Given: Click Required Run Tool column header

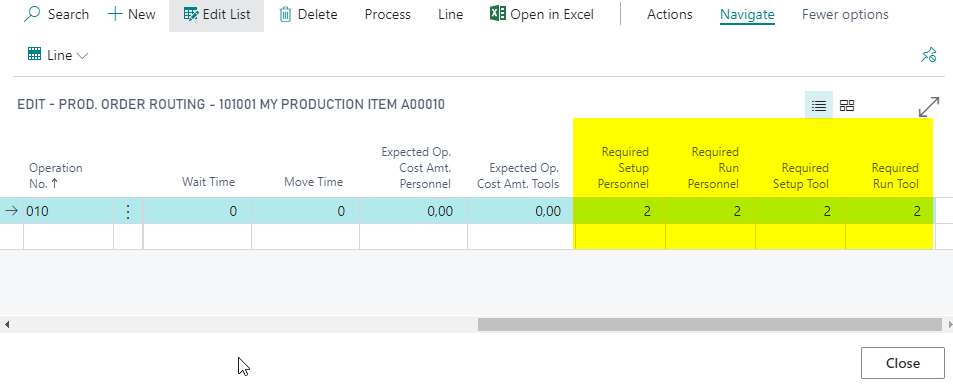Looking at the screenshot, I should [895, 175].
